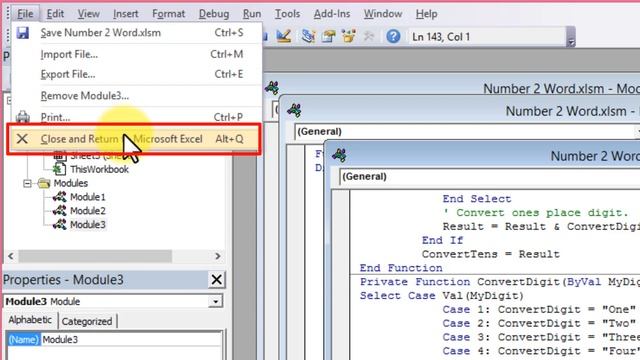Screen dimensions: 640x360
Task: Click the greyed Toolbox toolbar icon
Action: coord(369,36)
